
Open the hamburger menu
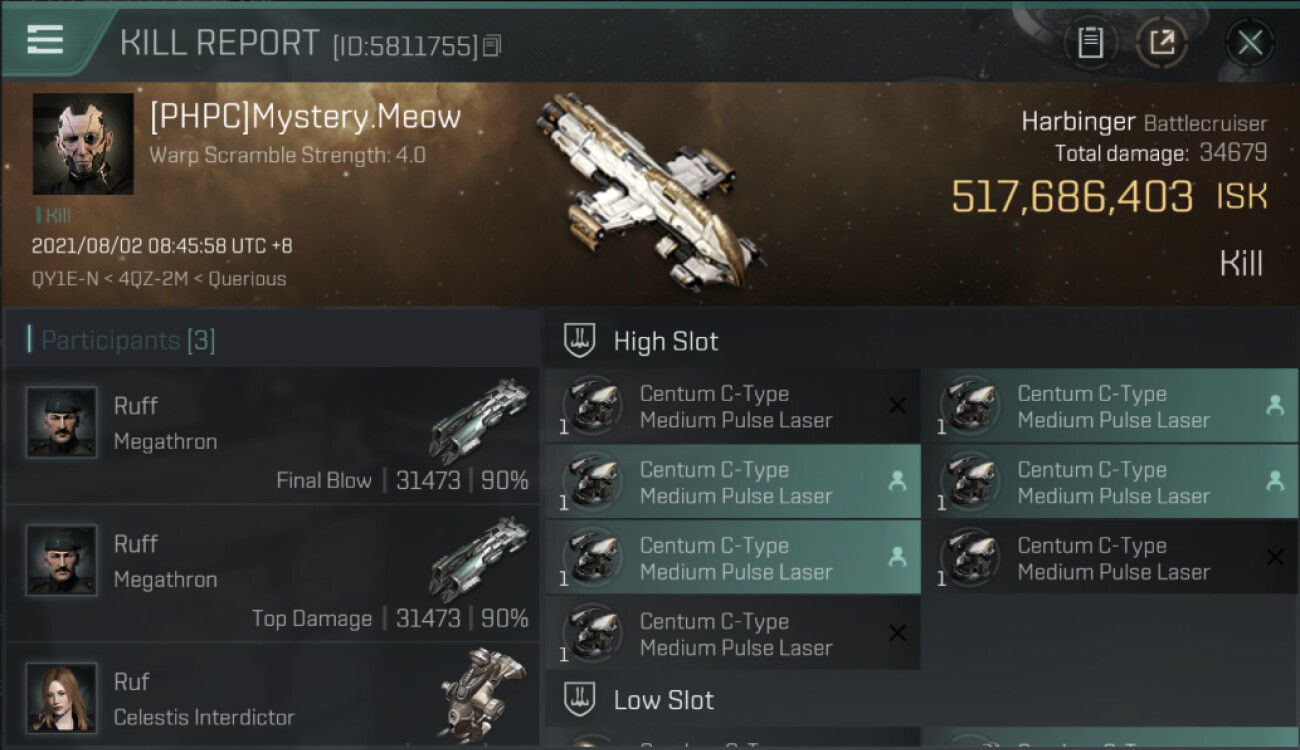(45, 40)
